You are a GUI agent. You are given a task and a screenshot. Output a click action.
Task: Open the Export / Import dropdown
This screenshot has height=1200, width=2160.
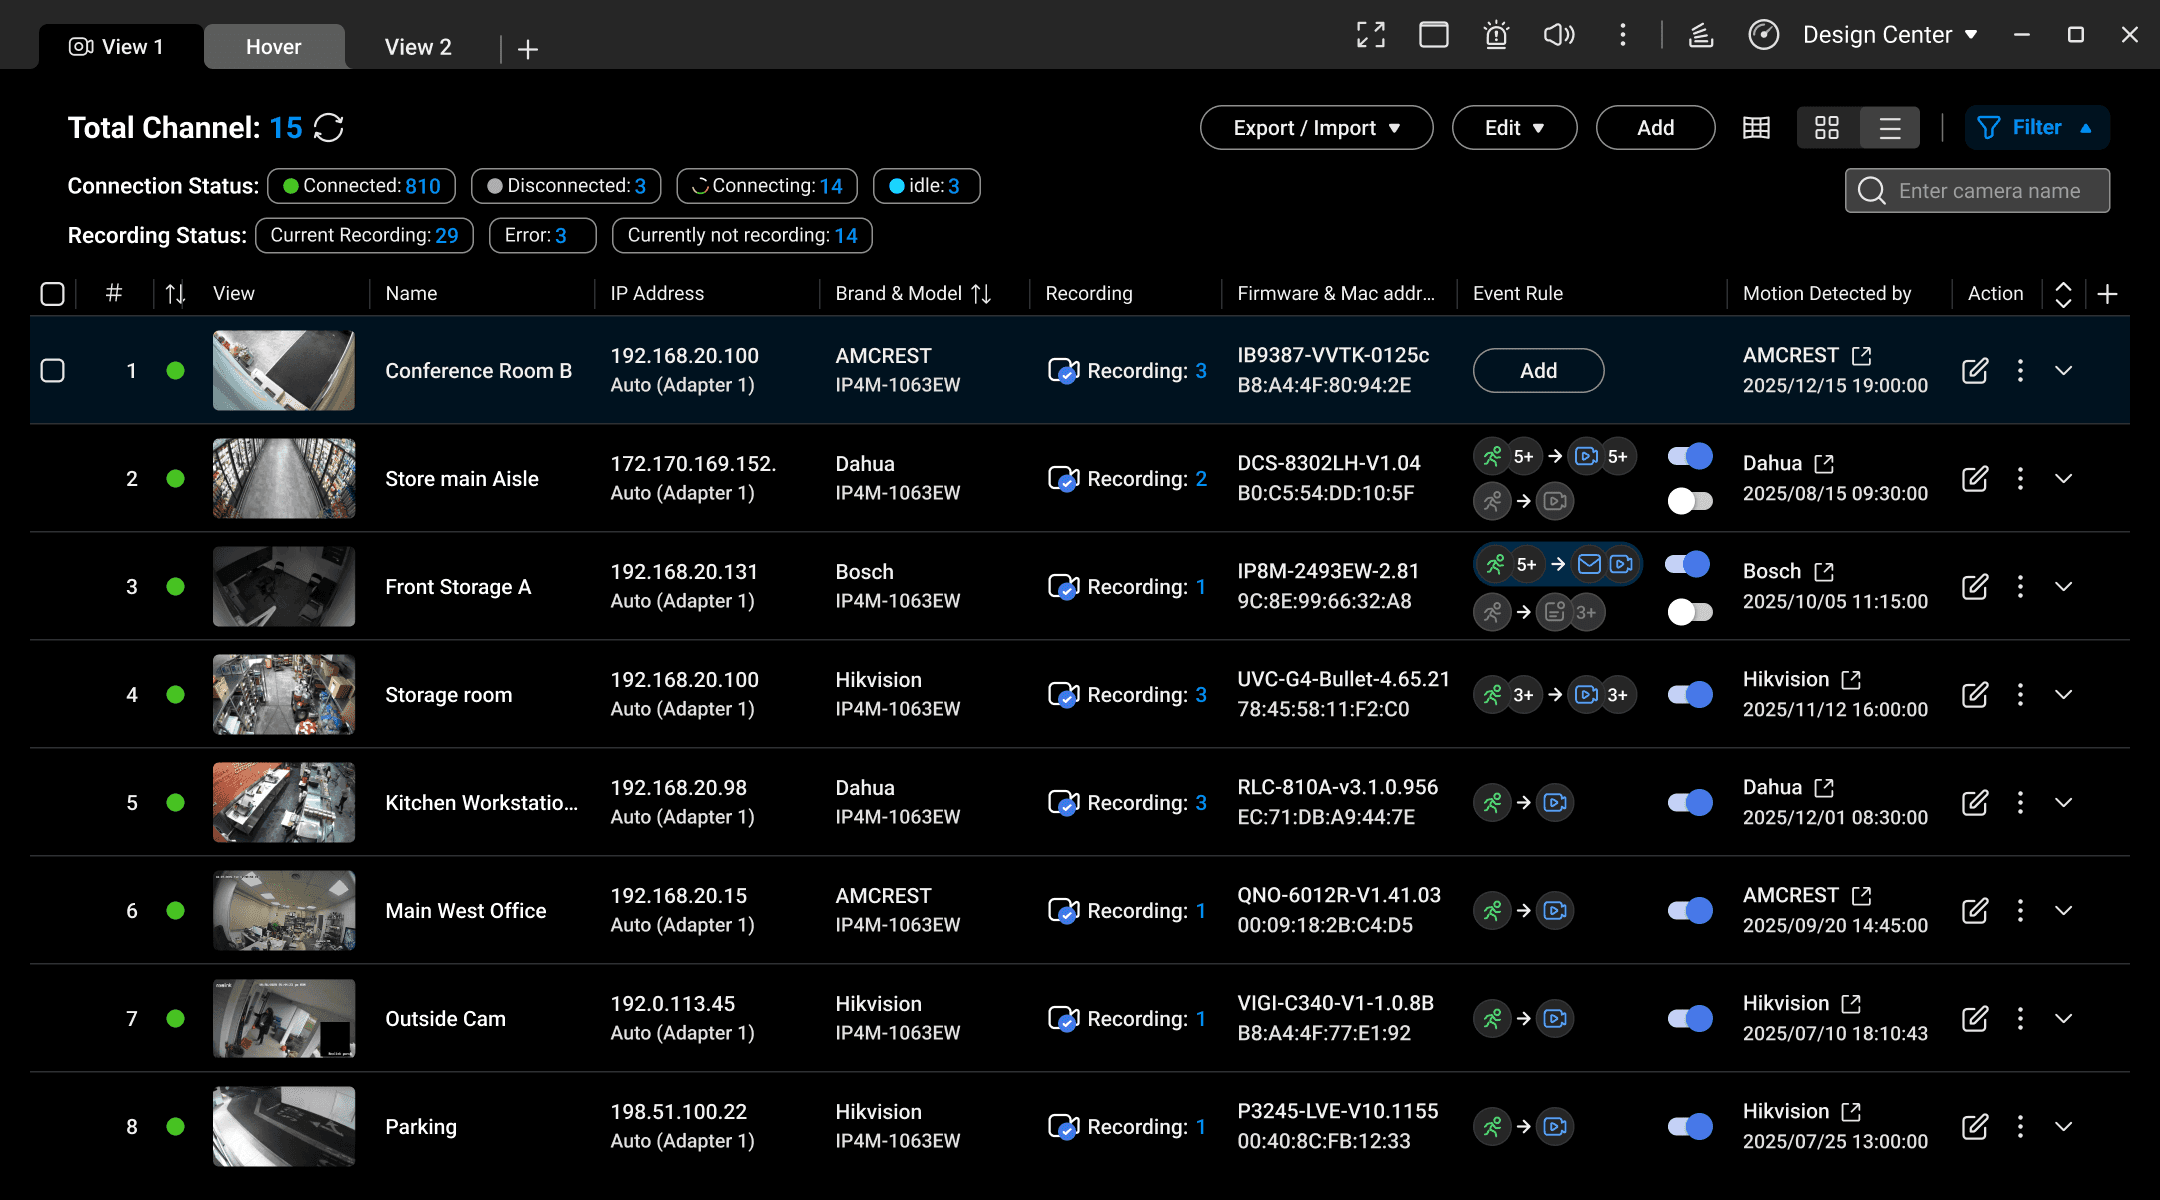1316,128
